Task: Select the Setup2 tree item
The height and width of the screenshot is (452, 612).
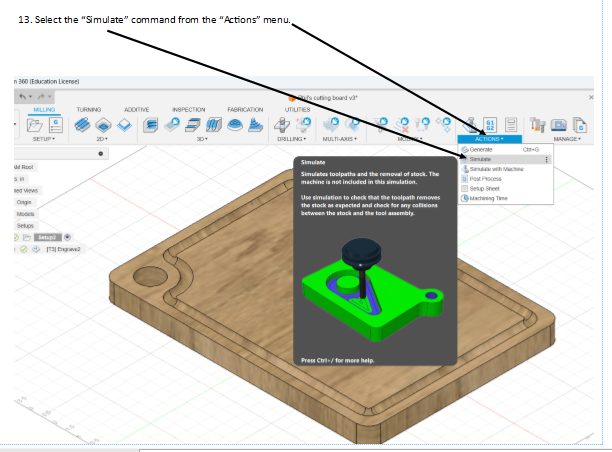Action: coord(47,237)
